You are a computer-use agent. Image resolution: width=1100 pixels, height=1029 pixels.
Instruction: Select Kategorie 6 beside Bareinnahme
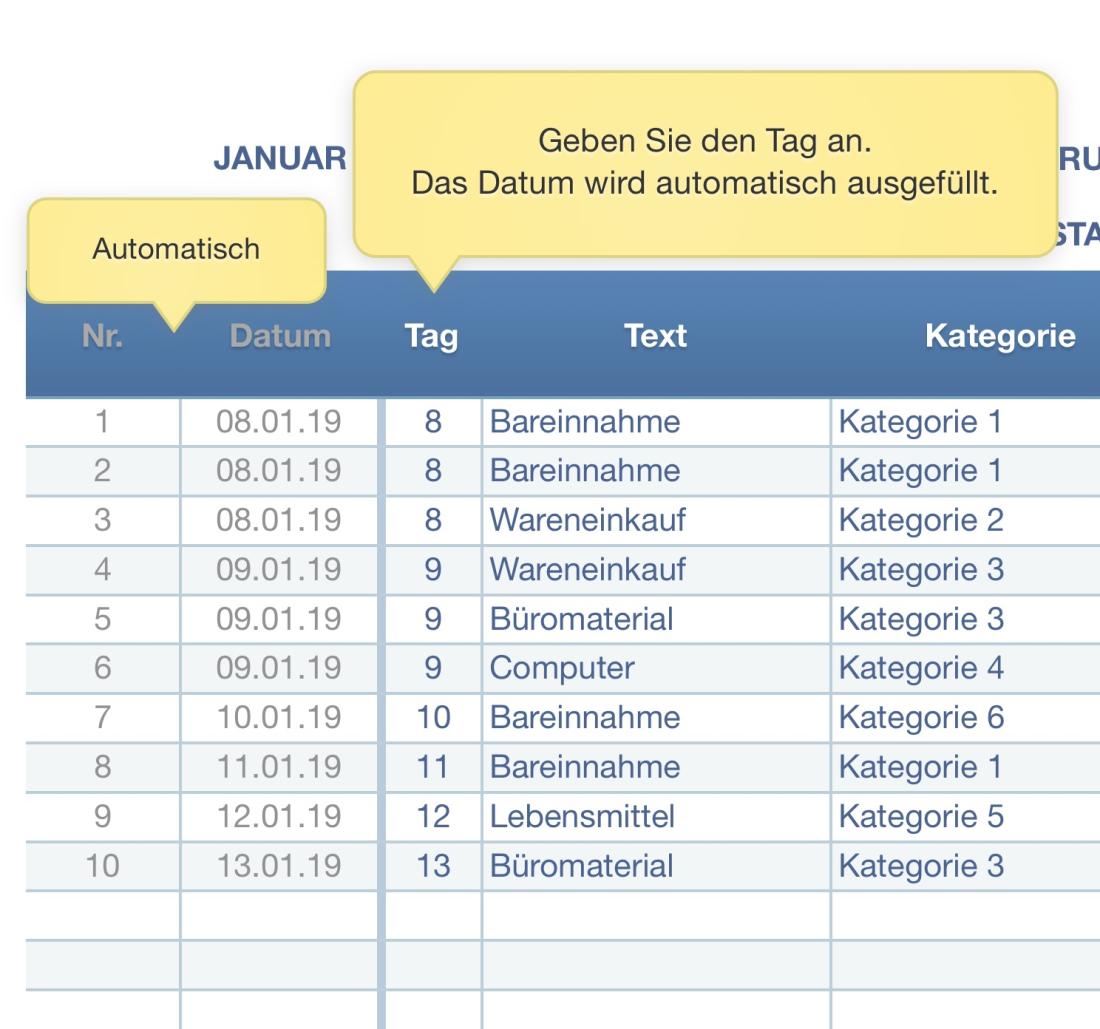(921, 717)
